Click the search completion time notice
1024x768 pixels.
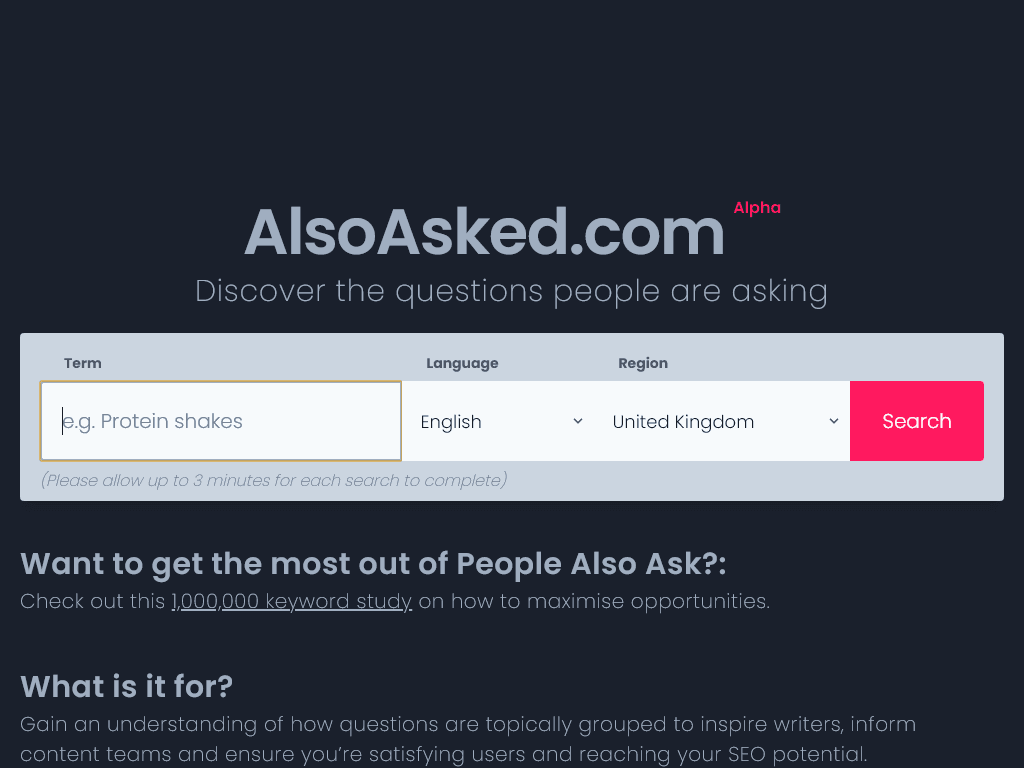click(x=272, y=480)
